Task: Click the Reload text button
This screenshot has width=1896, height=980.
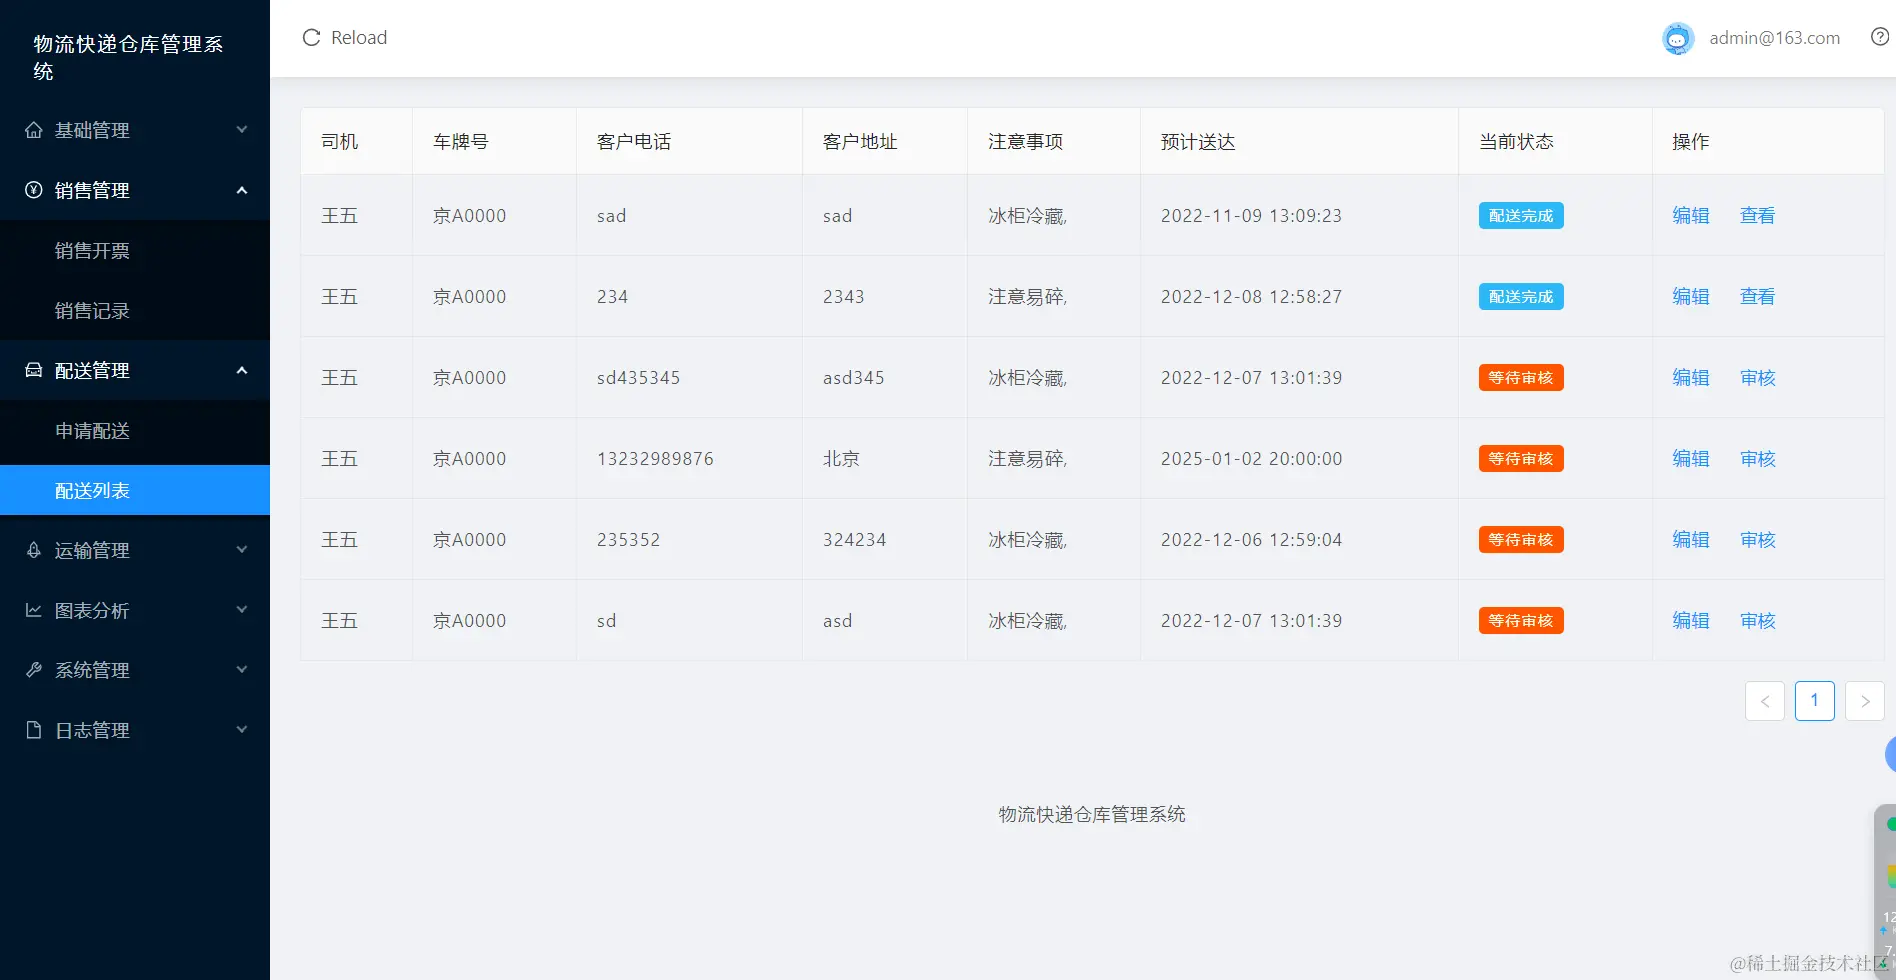Action: pos(359,38)
